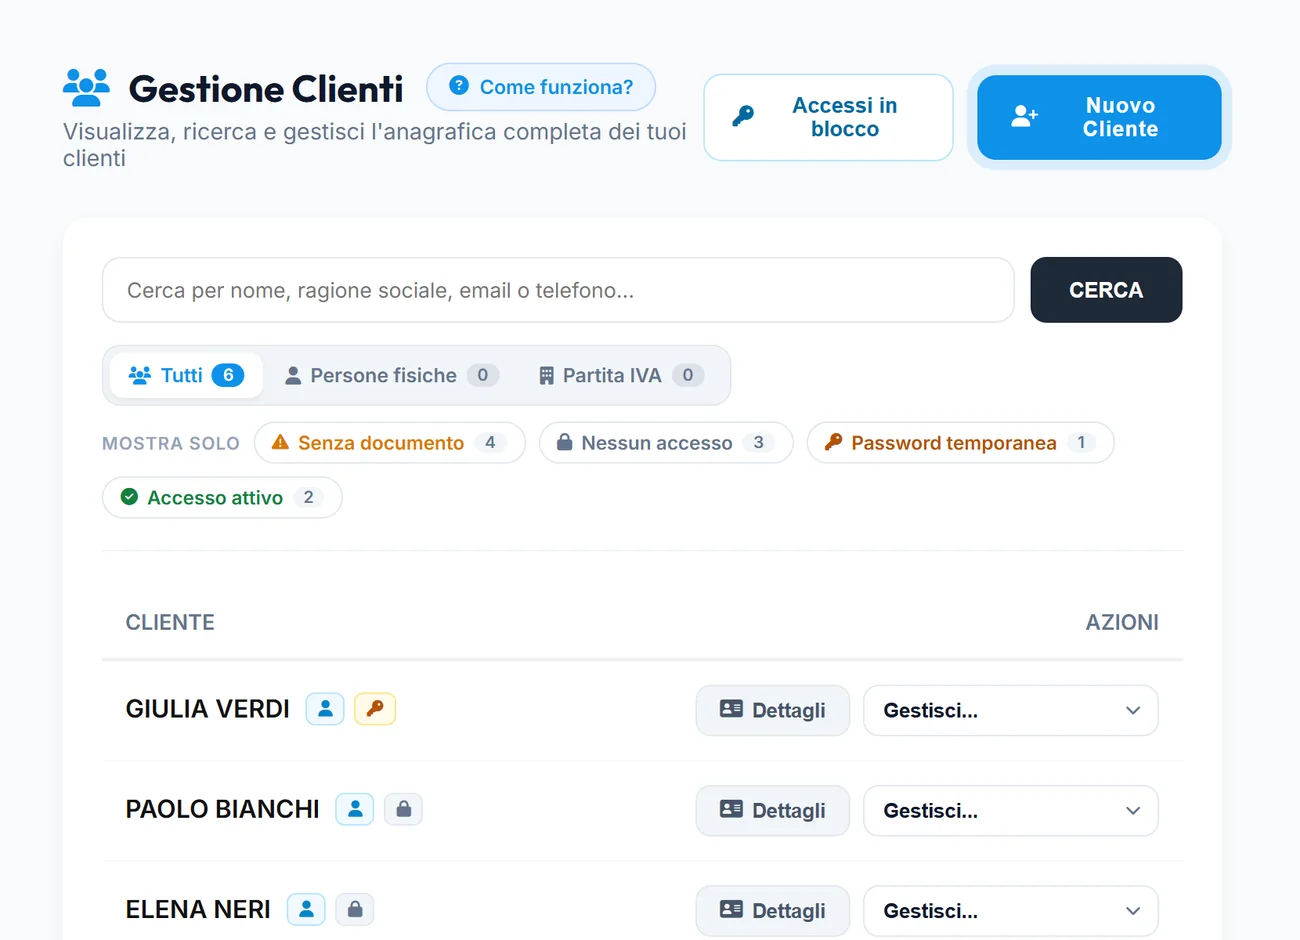The image size is (1300, 940).
Task: Open Dettagli for PAOLO BIANCHI
Action: click(x=773, y=810)
